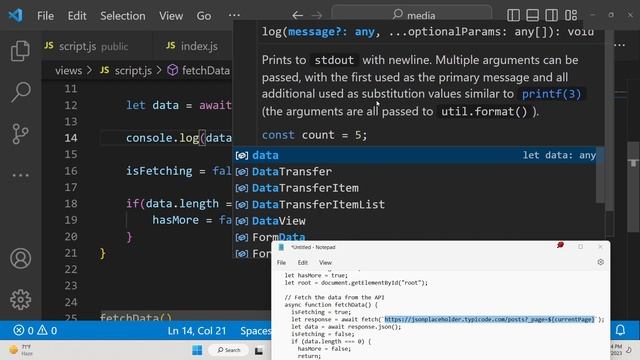Open Notepad View menu

(325, 262)
